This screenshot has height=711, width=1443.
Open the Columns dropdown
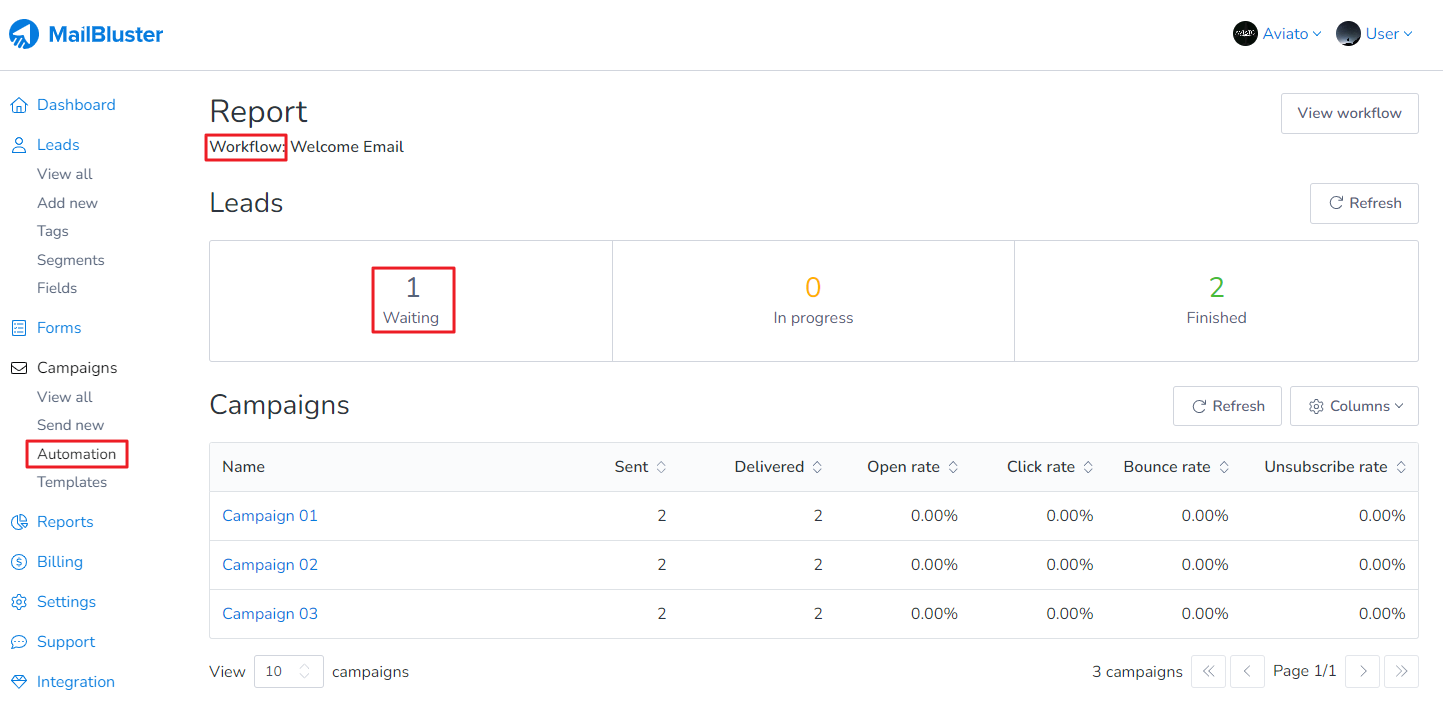tap(1354, 405)
